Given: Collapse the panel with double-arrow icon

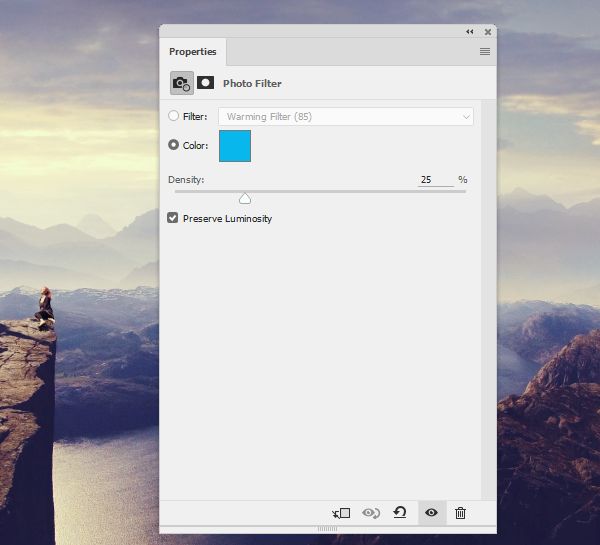Looking at the screenshot, I should click(x=470, y=32).
